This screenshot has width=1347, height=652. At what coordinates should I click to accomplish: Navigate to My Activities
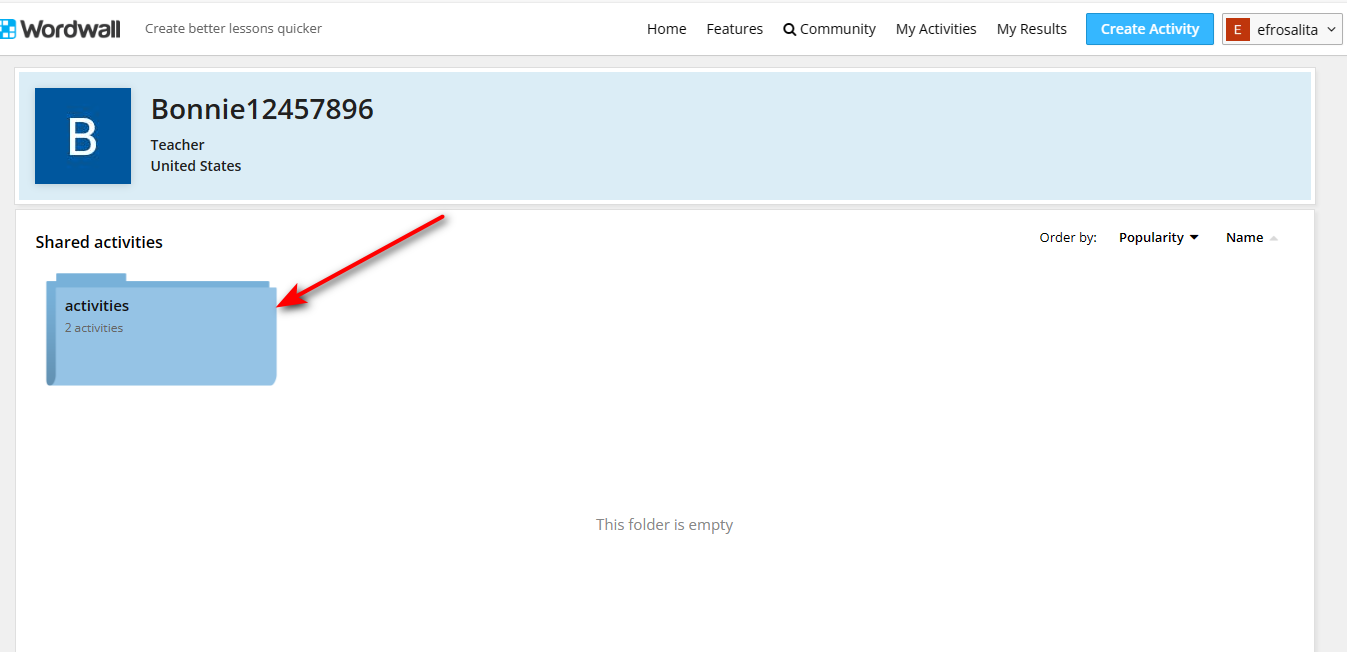click(x=935, y=29)
